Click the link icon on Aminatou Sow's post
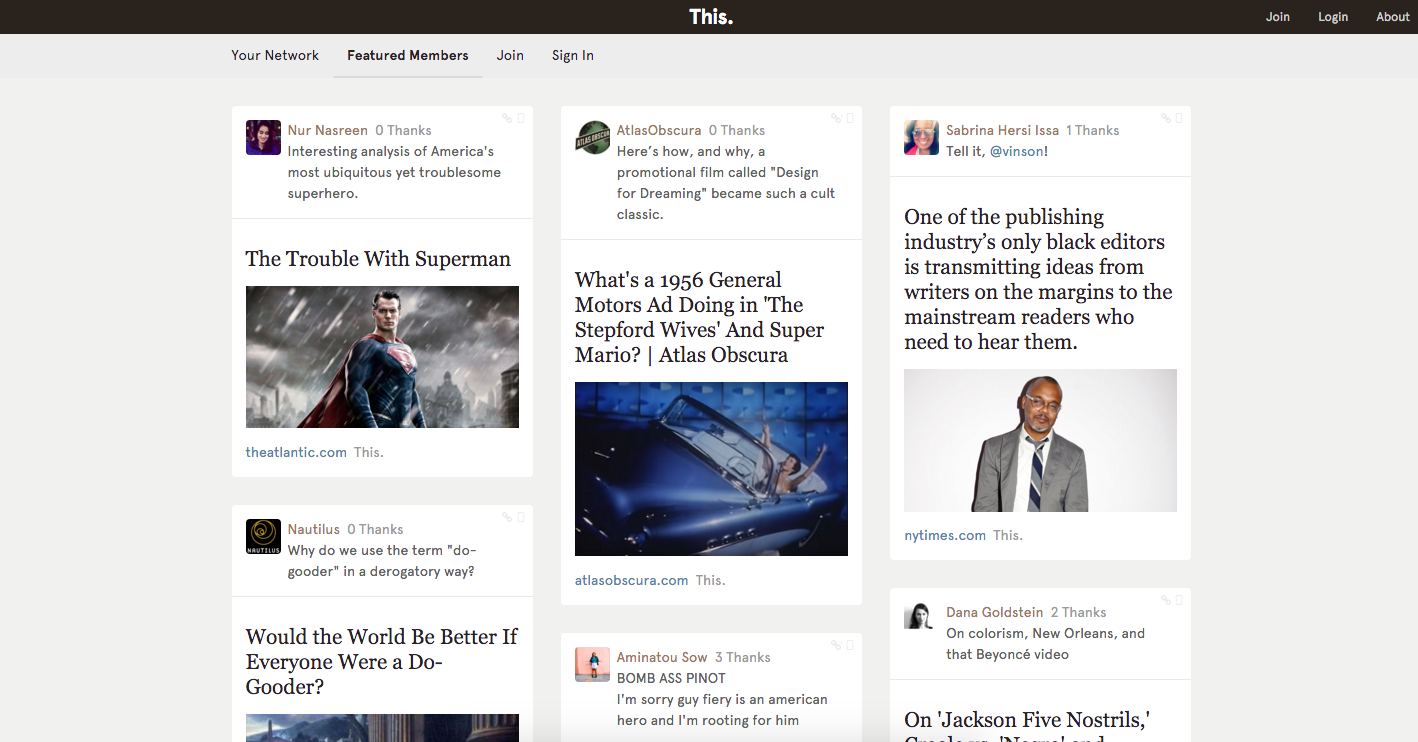This screenshot has width=1418, height=742. pyautogui.click(x=836, y=645)
